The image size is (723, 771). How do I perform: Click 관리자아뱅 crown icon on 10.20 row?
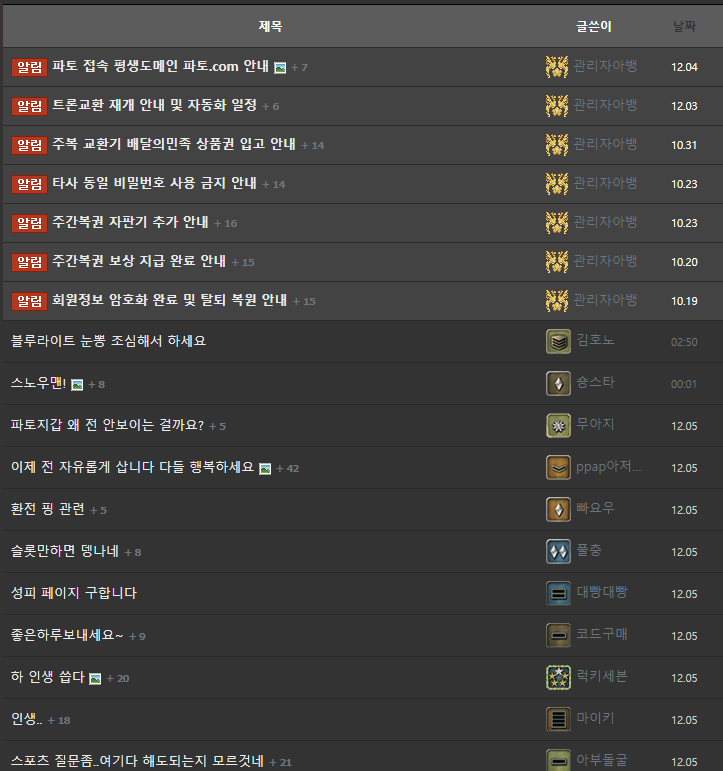[557, 262]
